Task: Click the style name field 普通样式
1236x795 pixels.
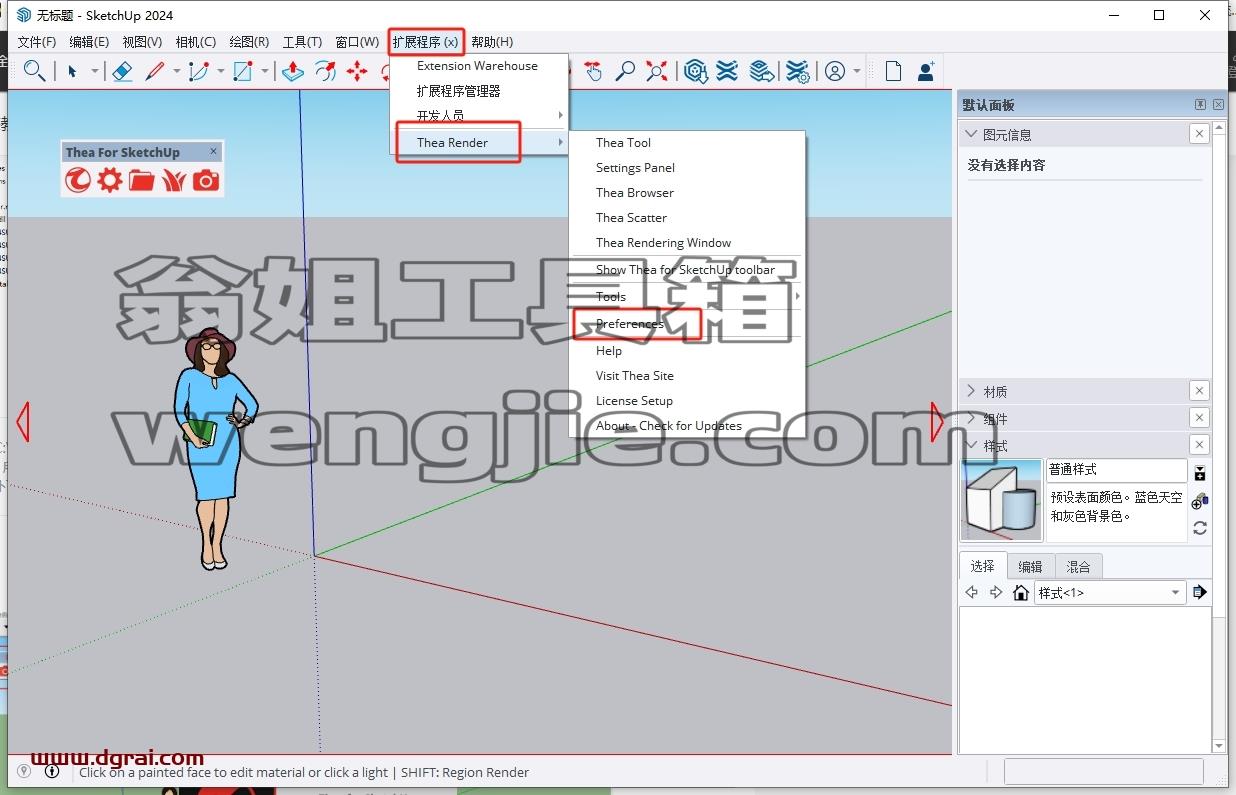Action: pyautogui.click(x=1116, y=469)
